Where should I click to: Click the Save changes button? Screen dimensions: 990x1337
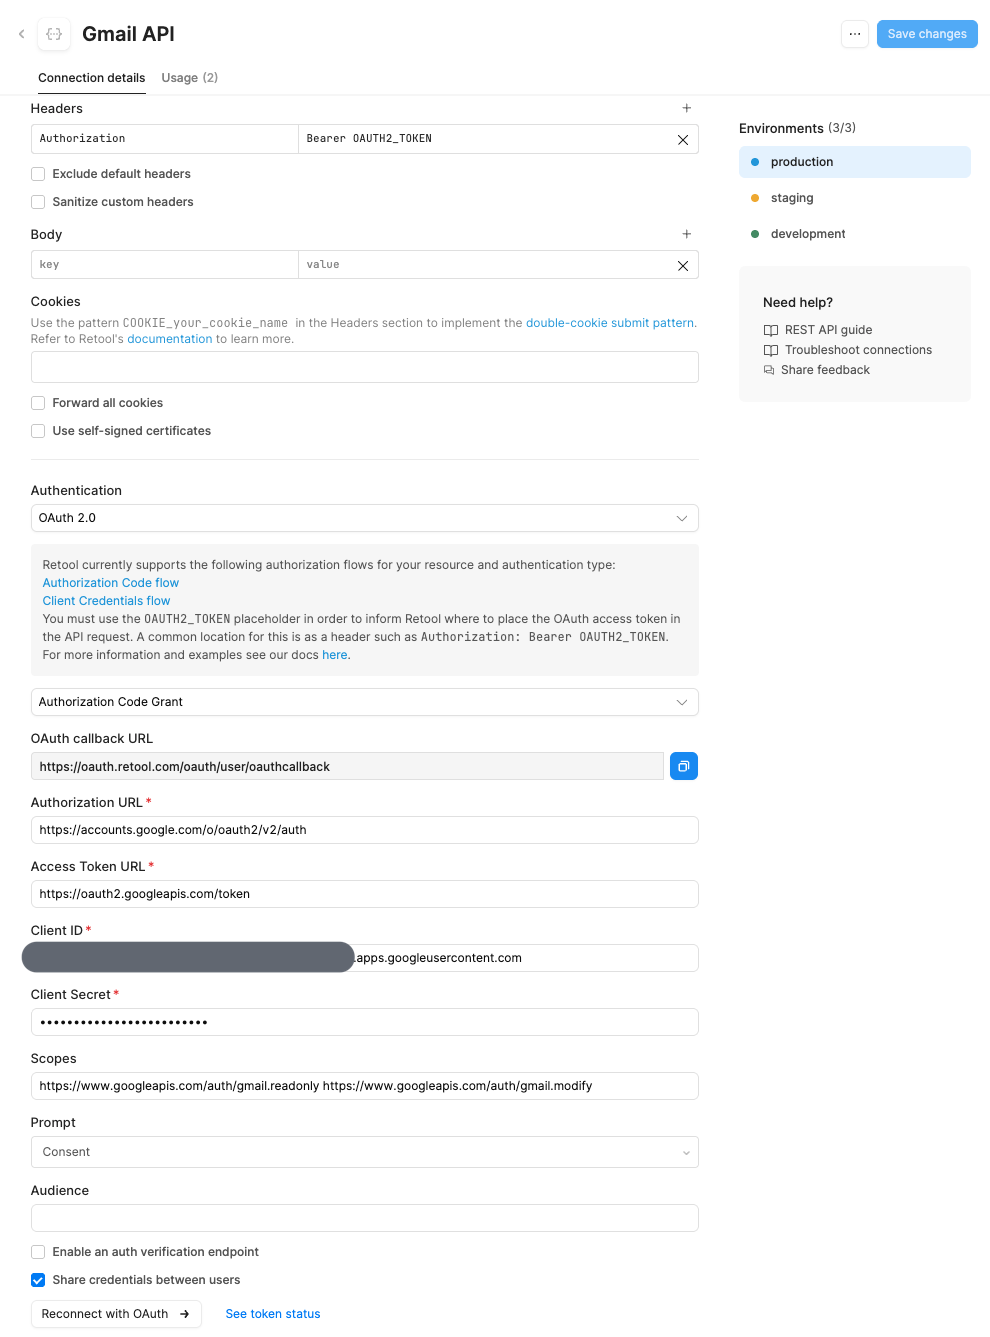(927, 34)
